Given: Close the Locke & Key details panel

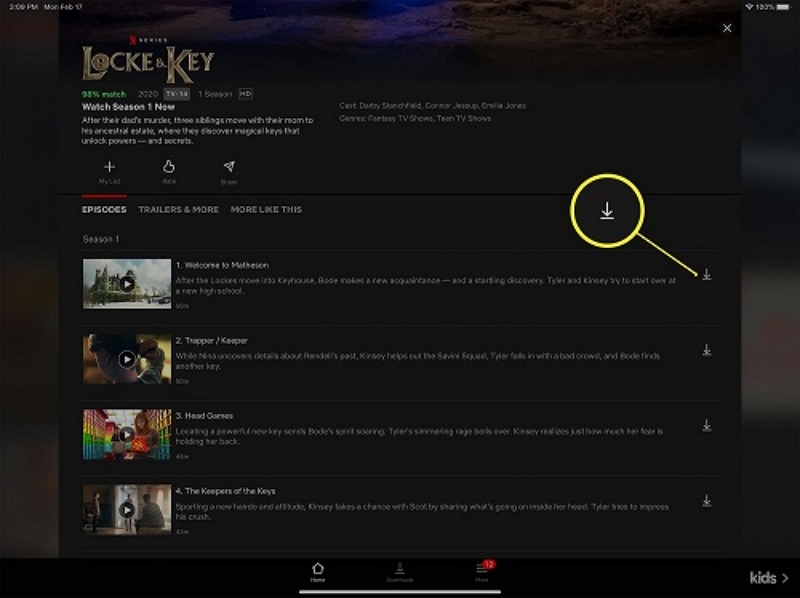Looking at the screenshot, I should click(x=727, y=29).
